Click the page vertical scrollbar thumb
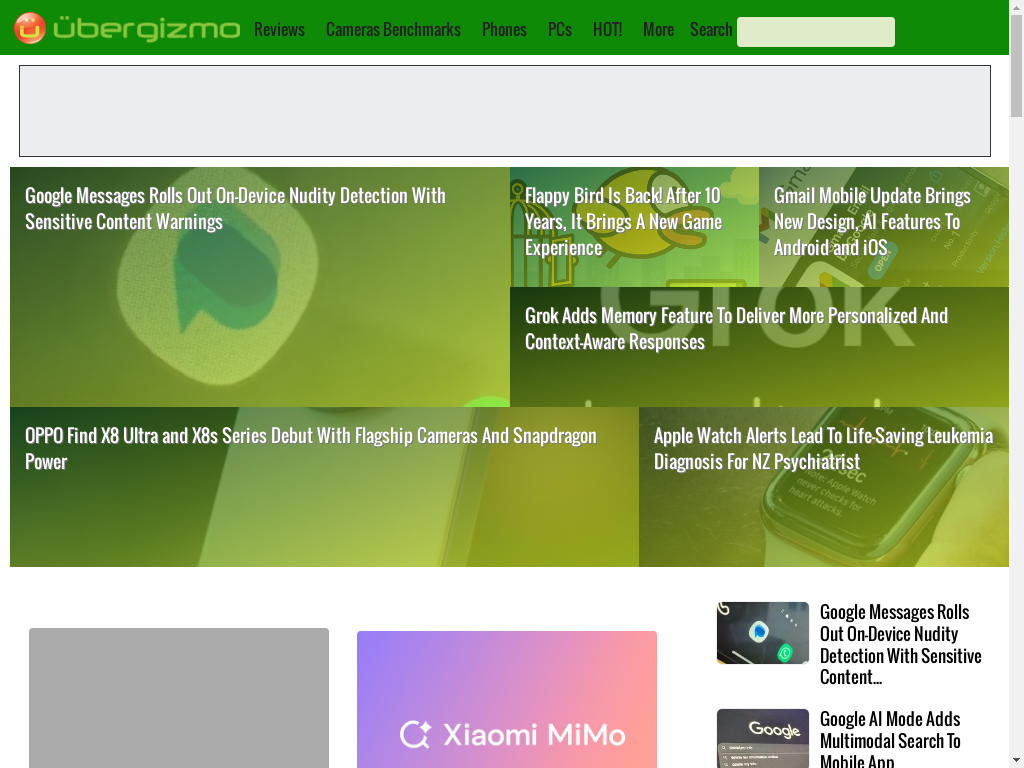Viewport: 1024px width, 768px height. (1016, 65)
